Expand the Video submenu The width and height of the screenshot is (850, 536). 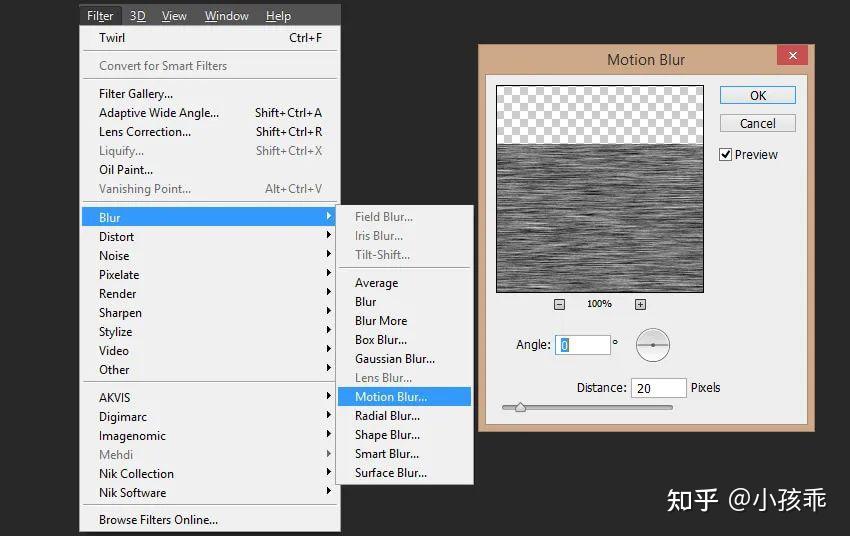tap(210, 350)
